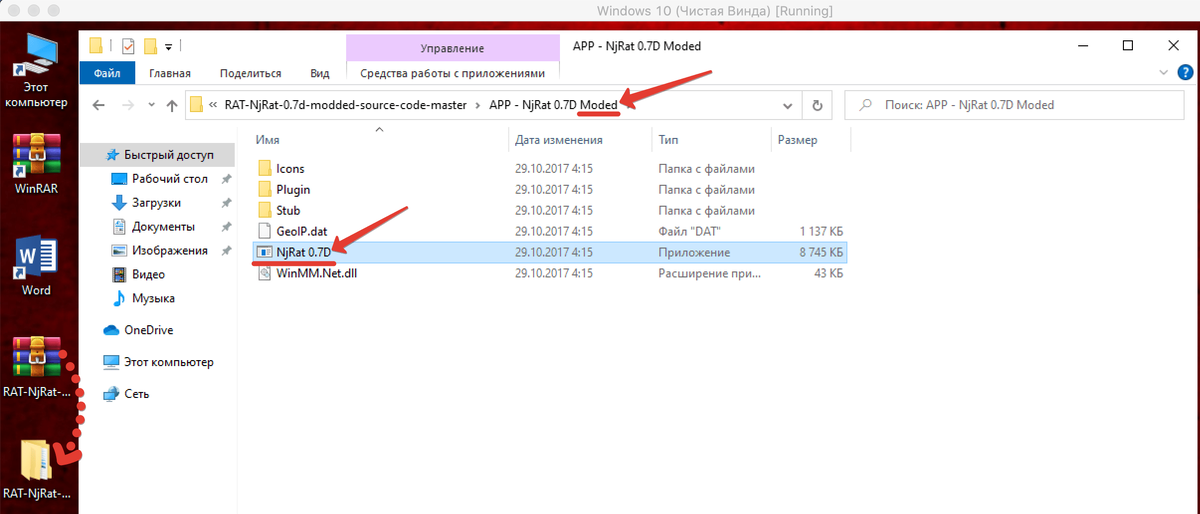Open the Файл menu tab

(x=107, y=73)
